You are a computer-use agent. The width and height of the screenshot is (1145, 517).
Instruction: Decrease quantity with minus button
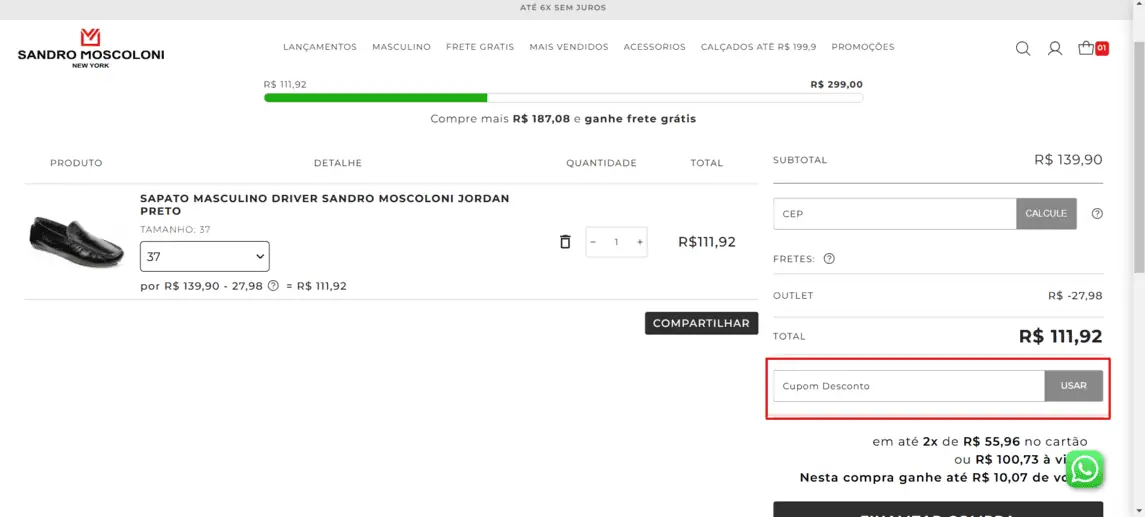pyautogui.click(x=593, y=242)
